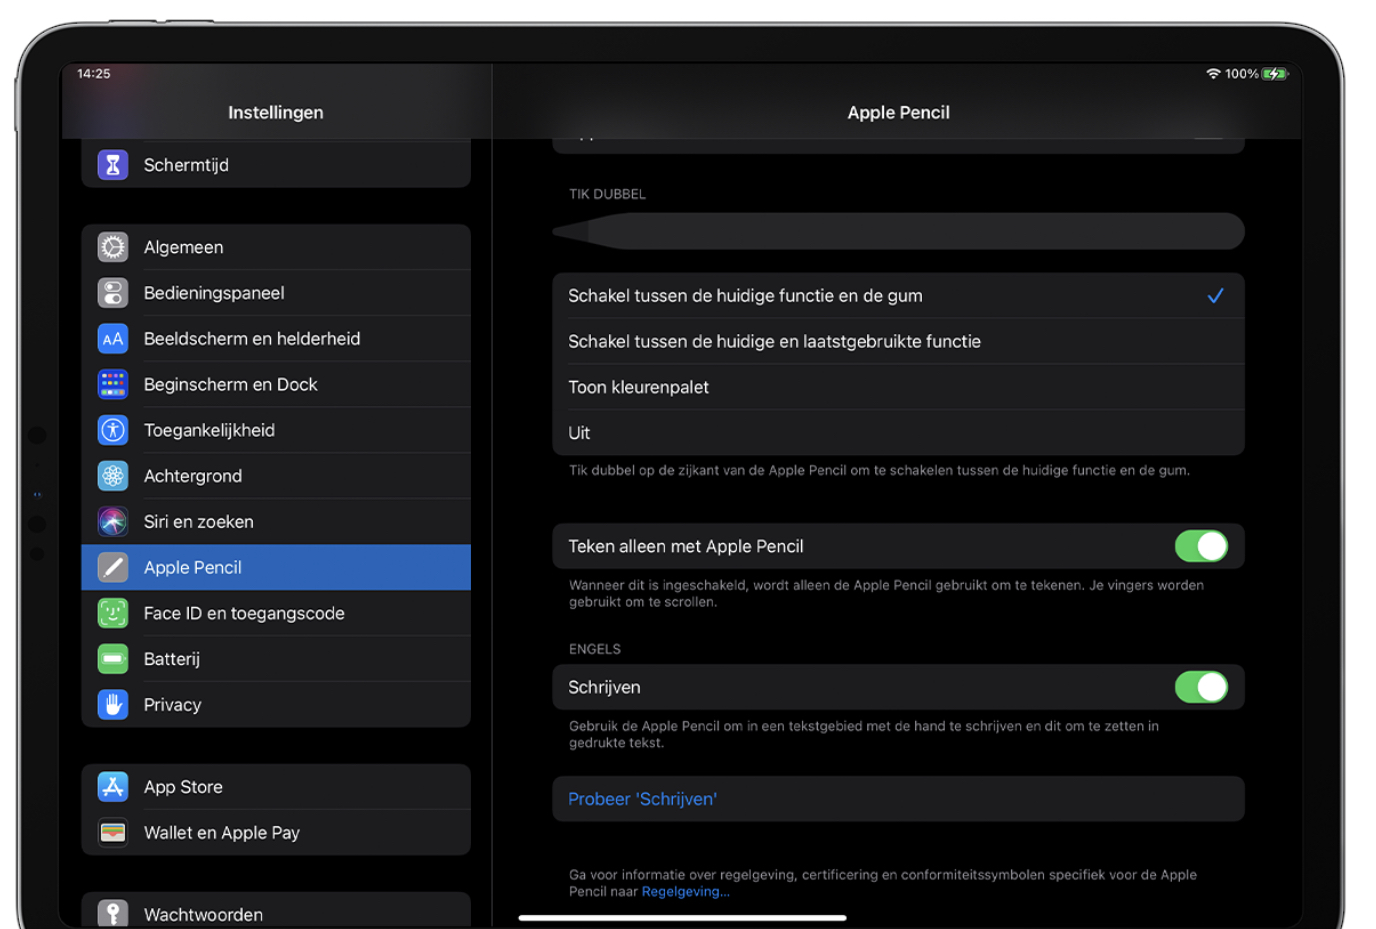Tap the 100% battery percentage
Image resolution: width=1376 pixels, height=929 pixels.
[1242, 74]
